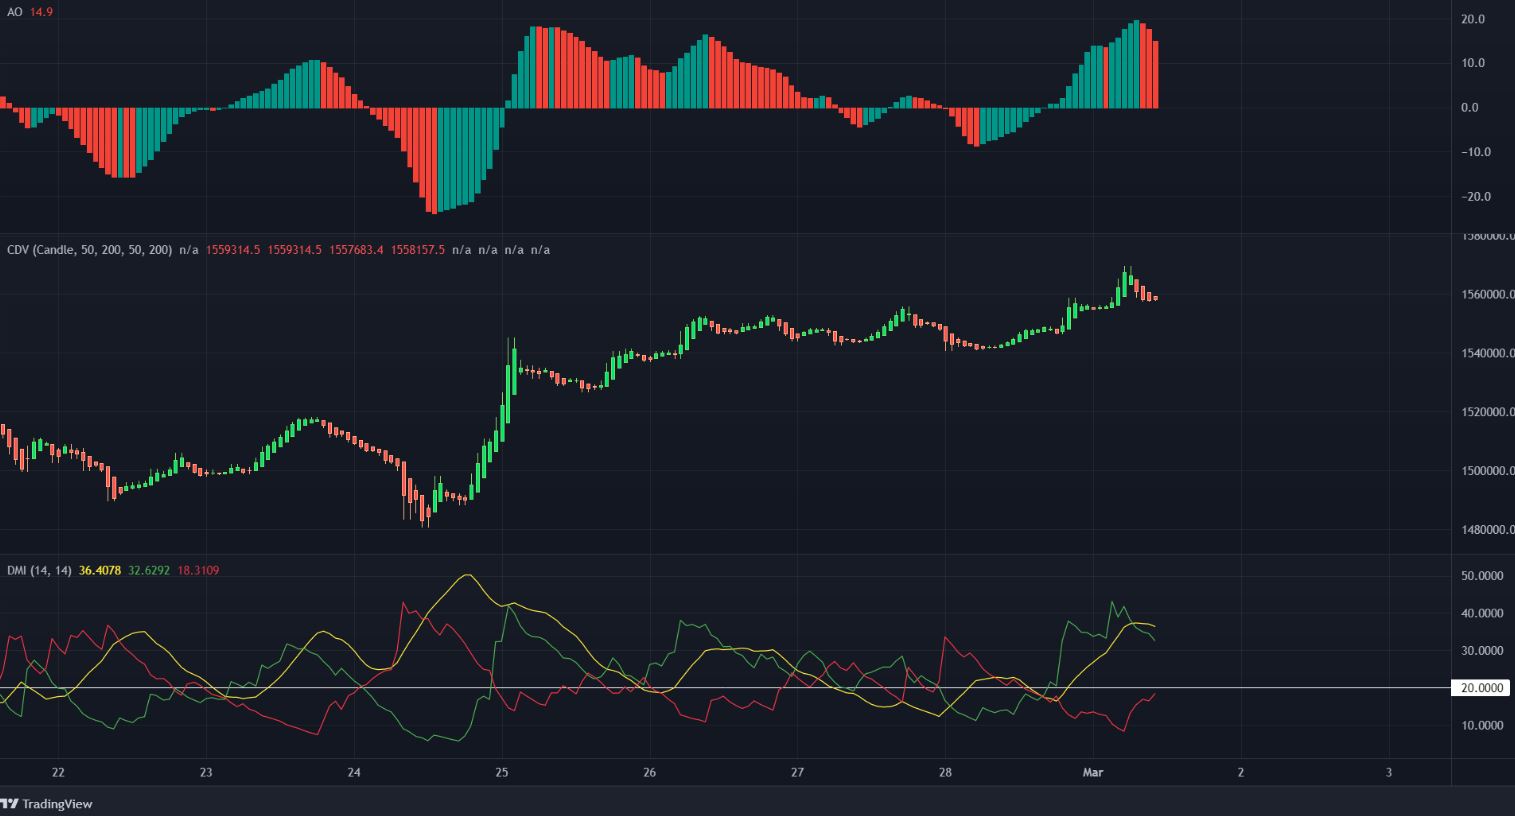Click the date label 3 on time axis
Image resolution: width=1515 pixels, height=816 pixels.
(1389, 772)
